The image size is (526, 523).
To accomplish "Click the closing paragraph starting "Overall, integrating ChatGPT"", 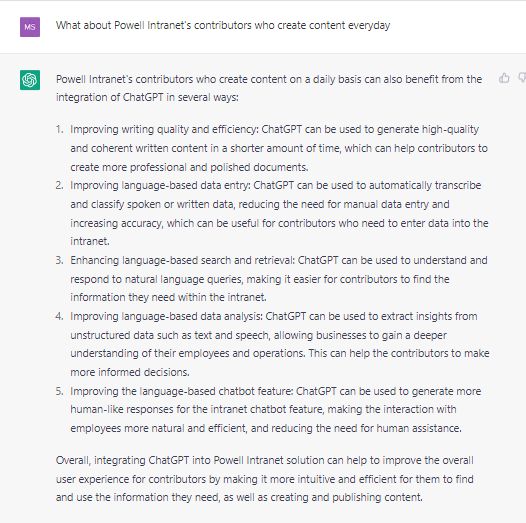I will tap(265, 479).
